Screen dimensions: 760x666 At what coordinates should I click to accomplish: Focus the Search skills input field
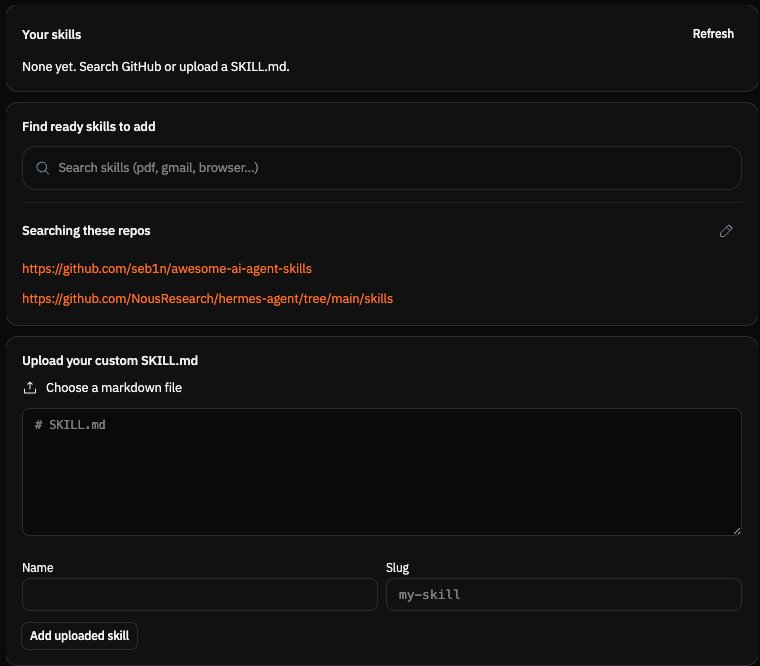(x=381, y=168)
